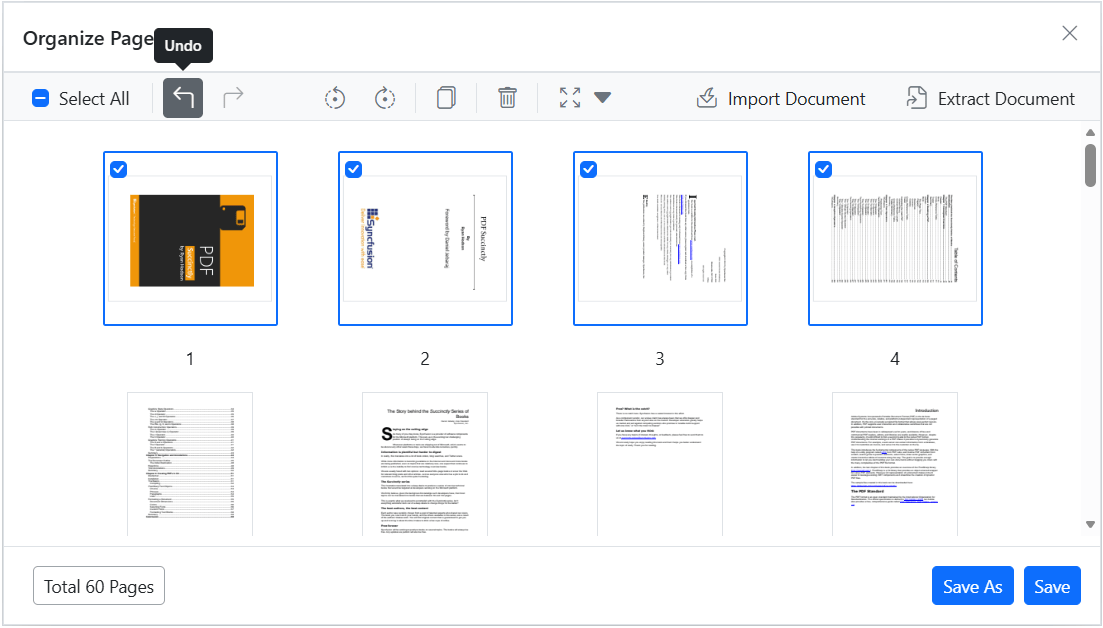Click the Undo arrow icon
1103x628 pixels.
(183, 98)
